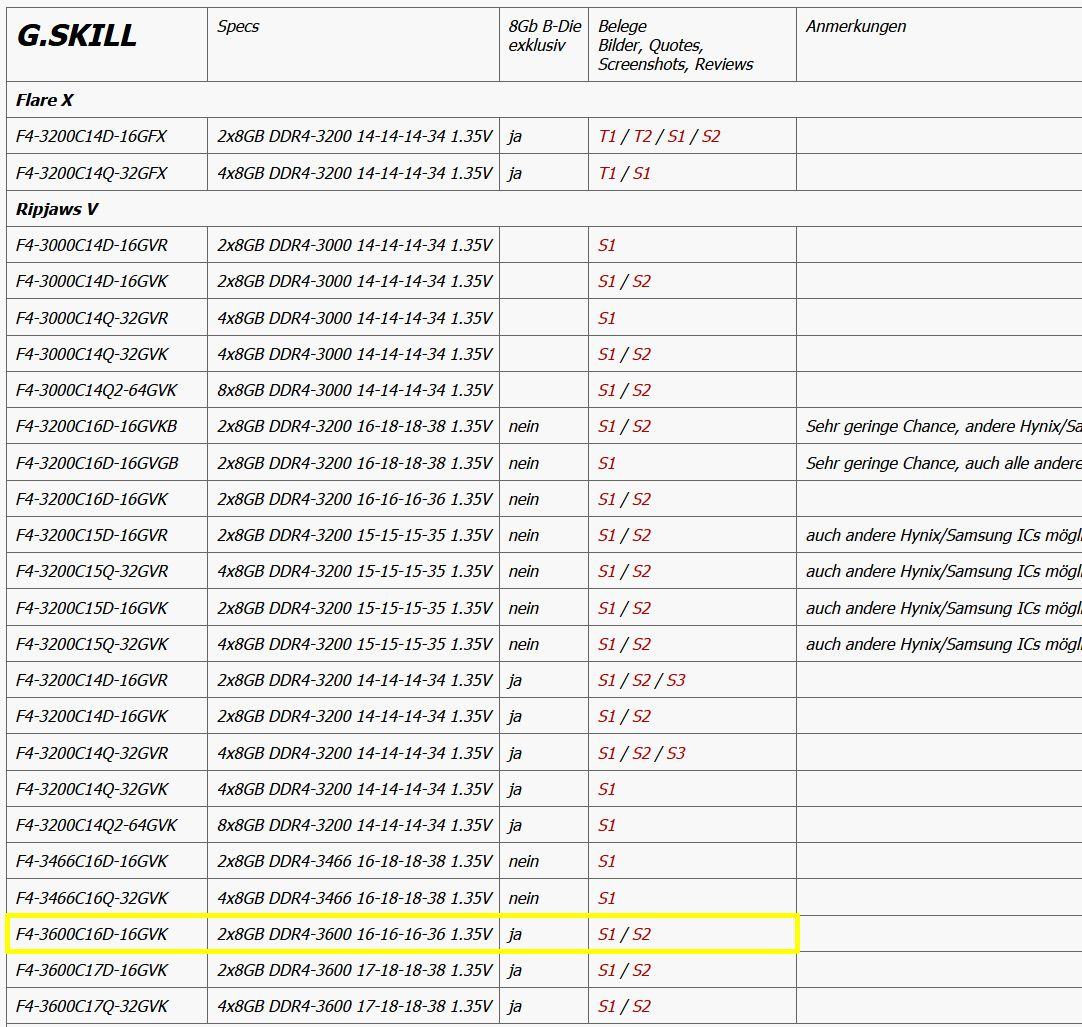Click specs cell 2x8GB DDR4-3200 16-16-16-36 1.35V
The image size is (1082, 1027).
(x=355, y=499)
